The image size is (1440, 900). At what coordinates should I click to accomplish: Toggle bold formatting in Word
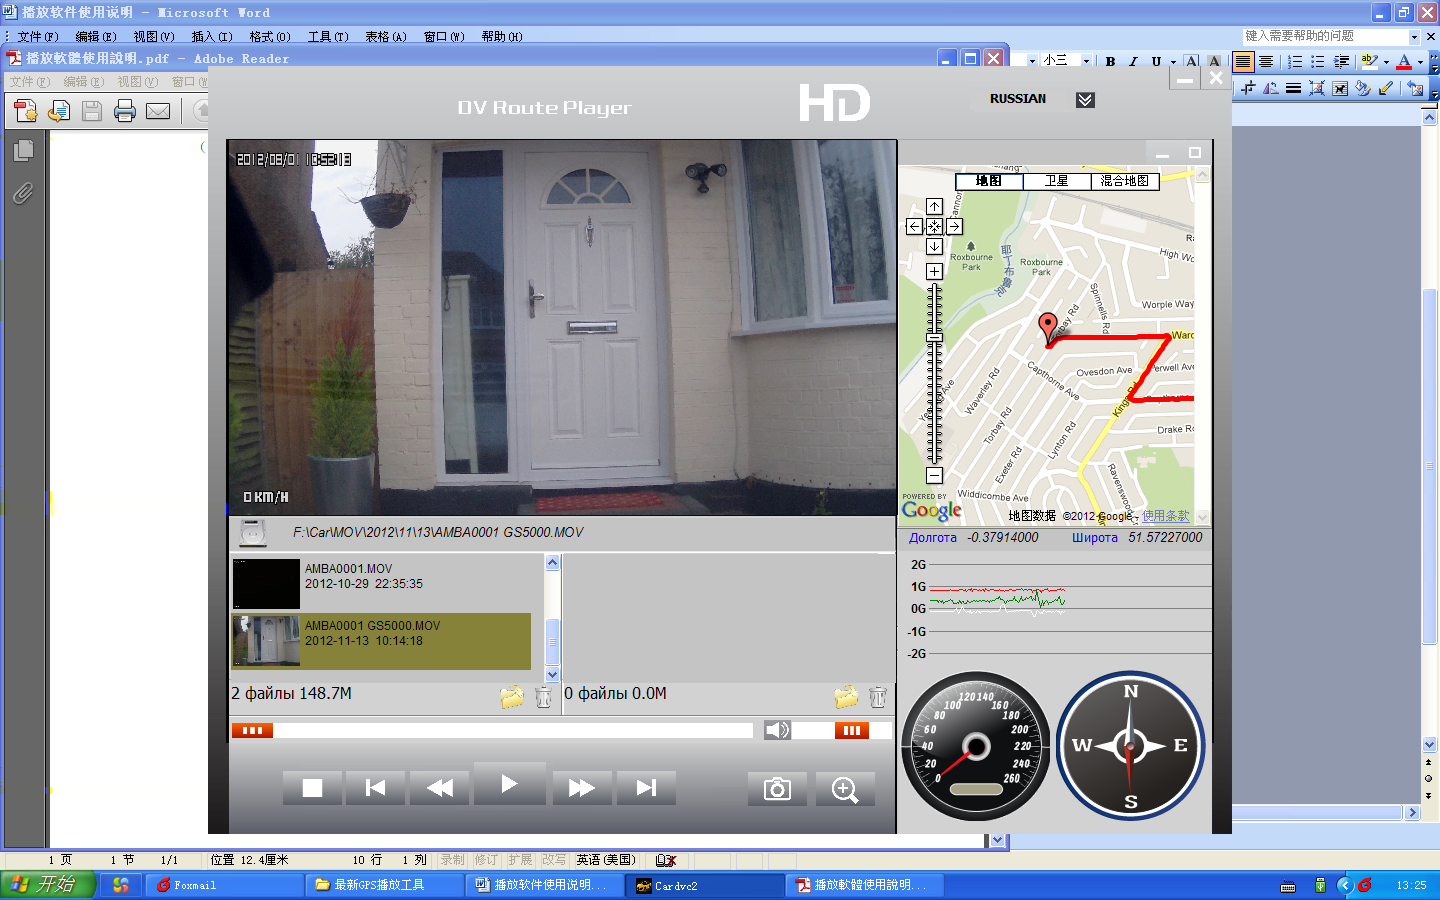[x=1110, y=61]
